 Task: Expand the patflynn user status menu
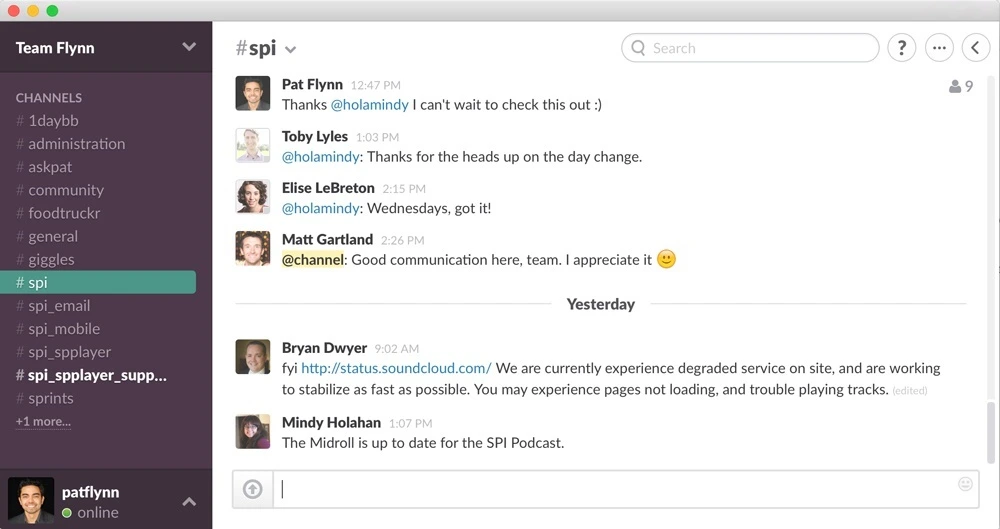(189, 502)
